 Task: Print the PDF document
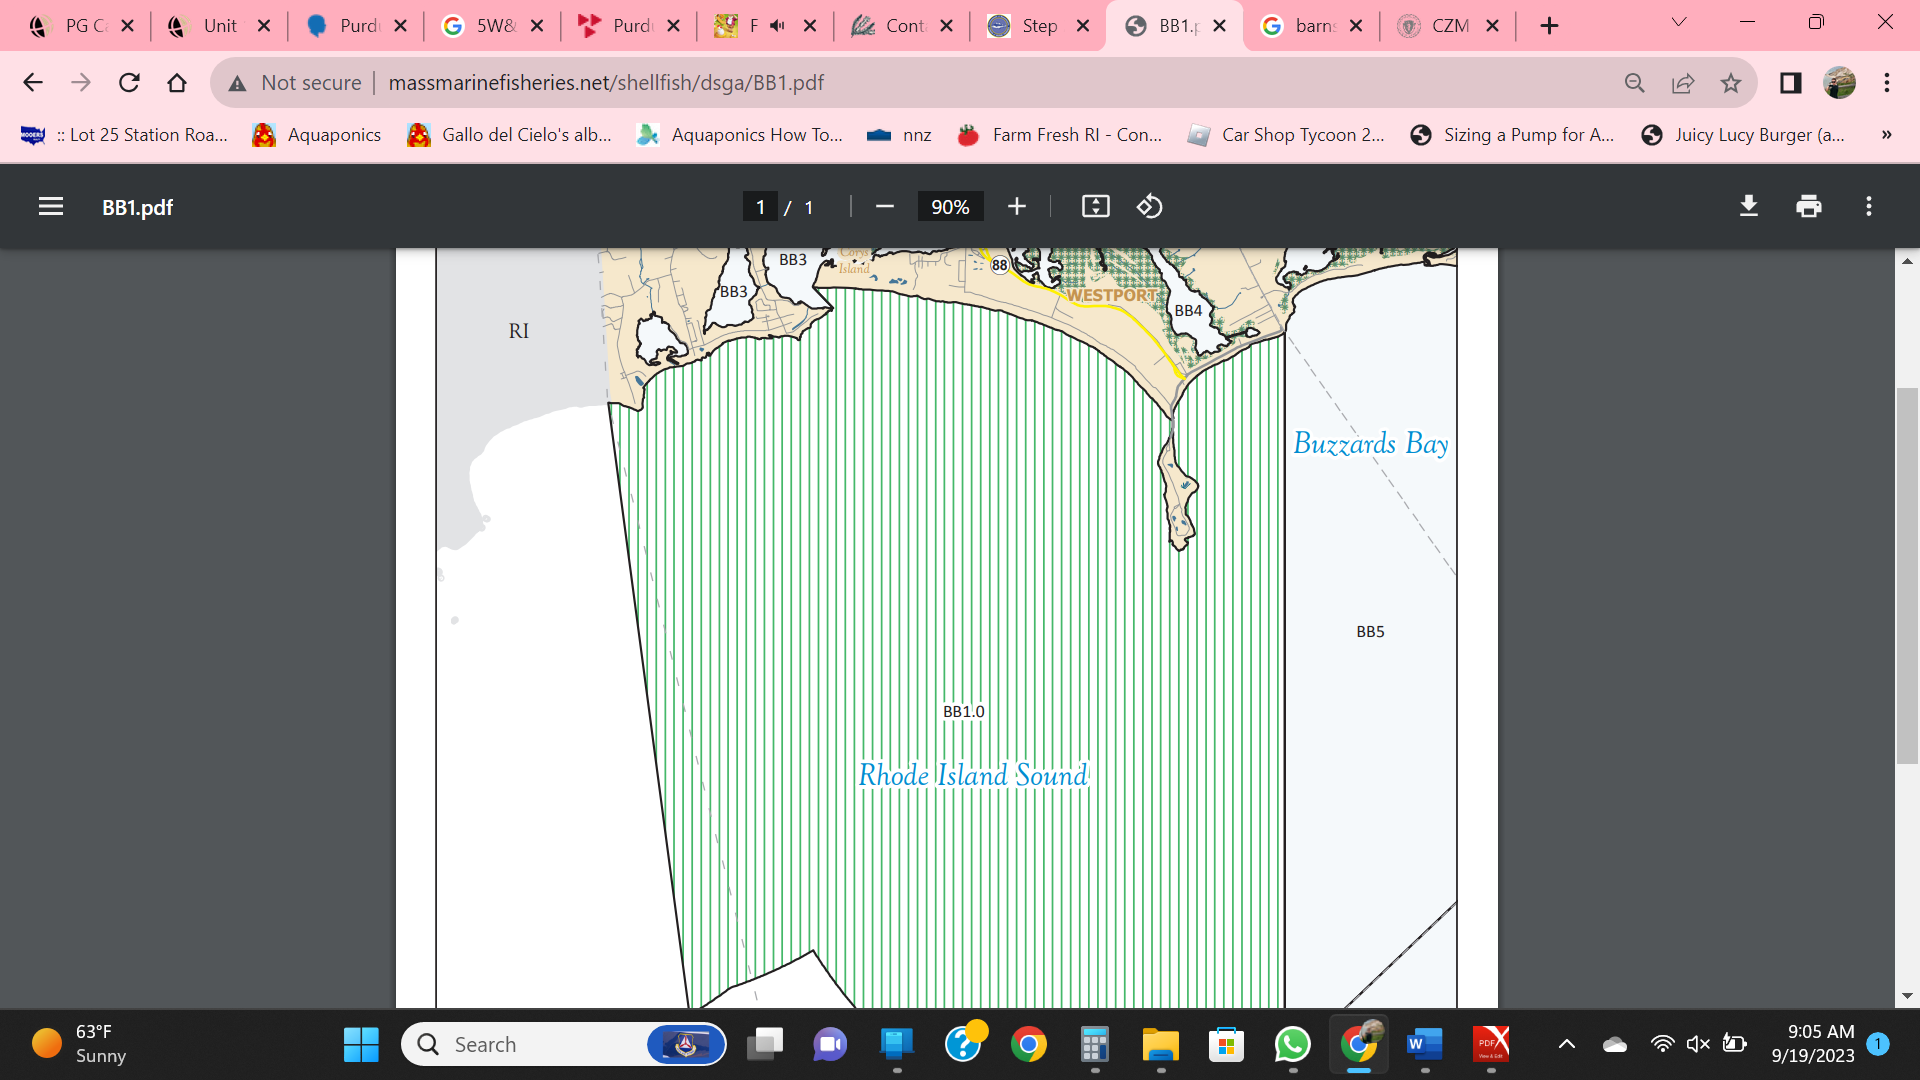tap(1808, 206)
